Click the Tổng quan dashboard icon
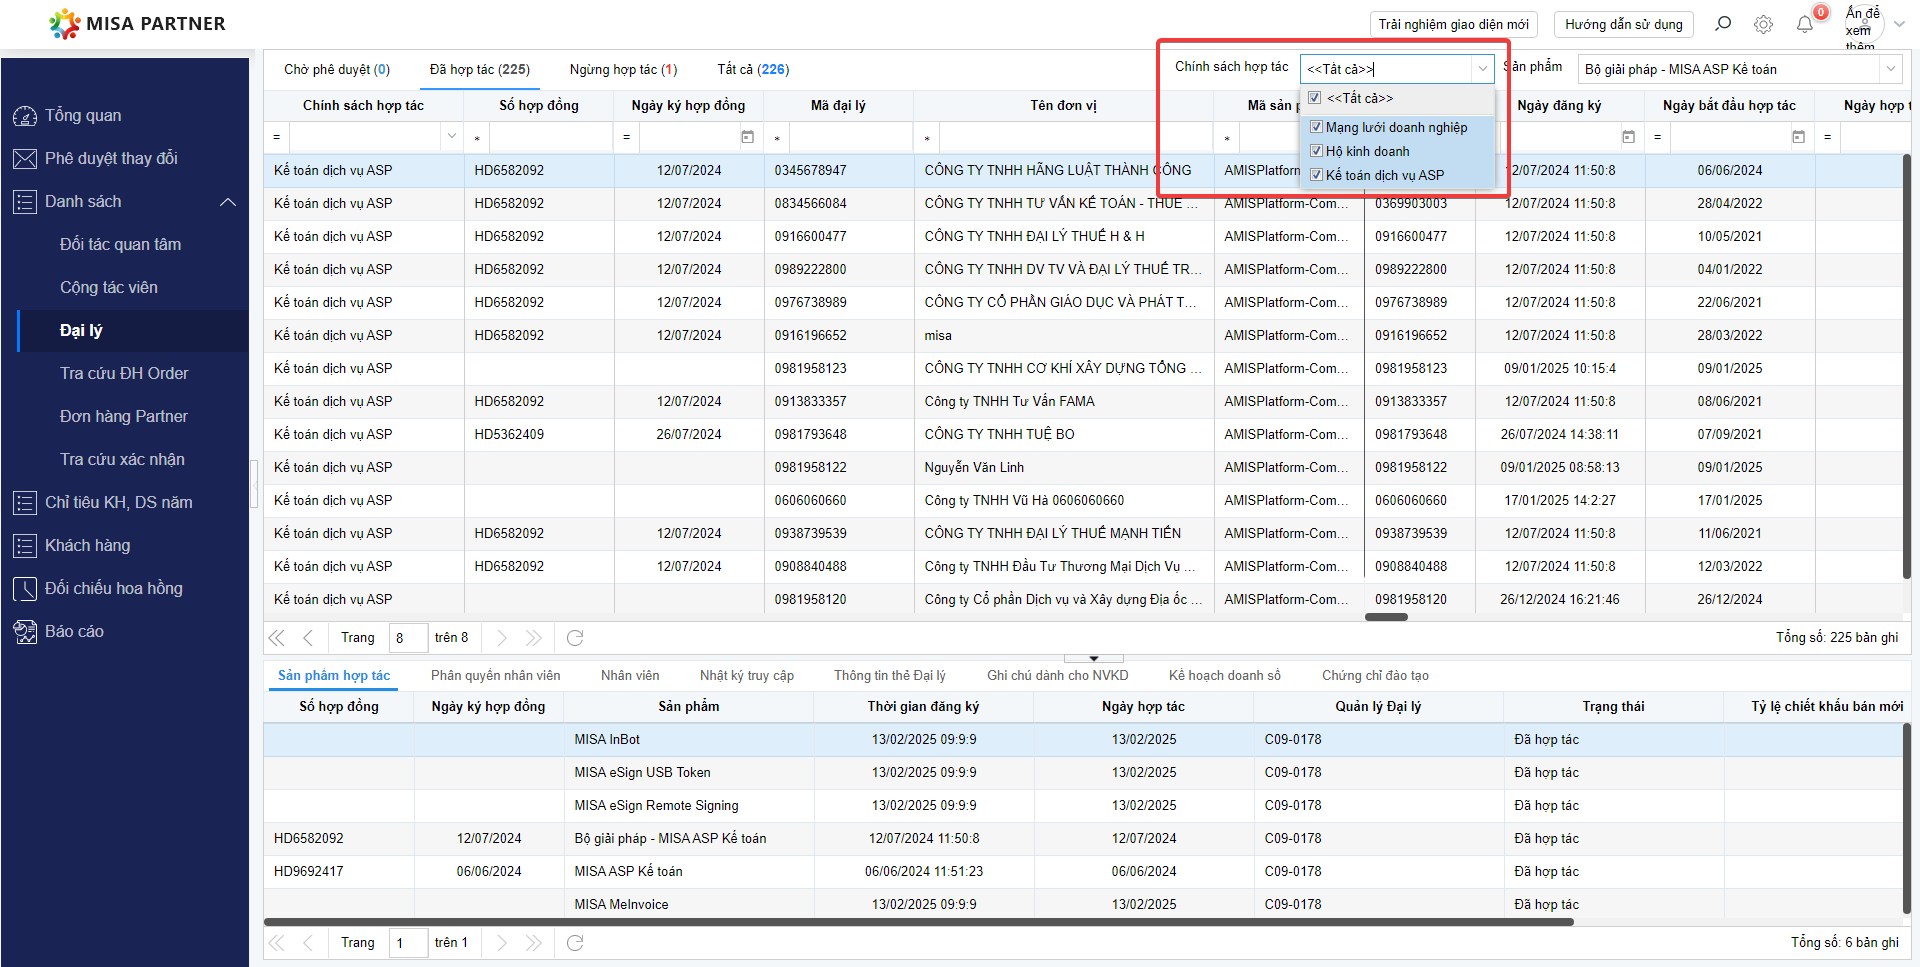 coord(25,116)
